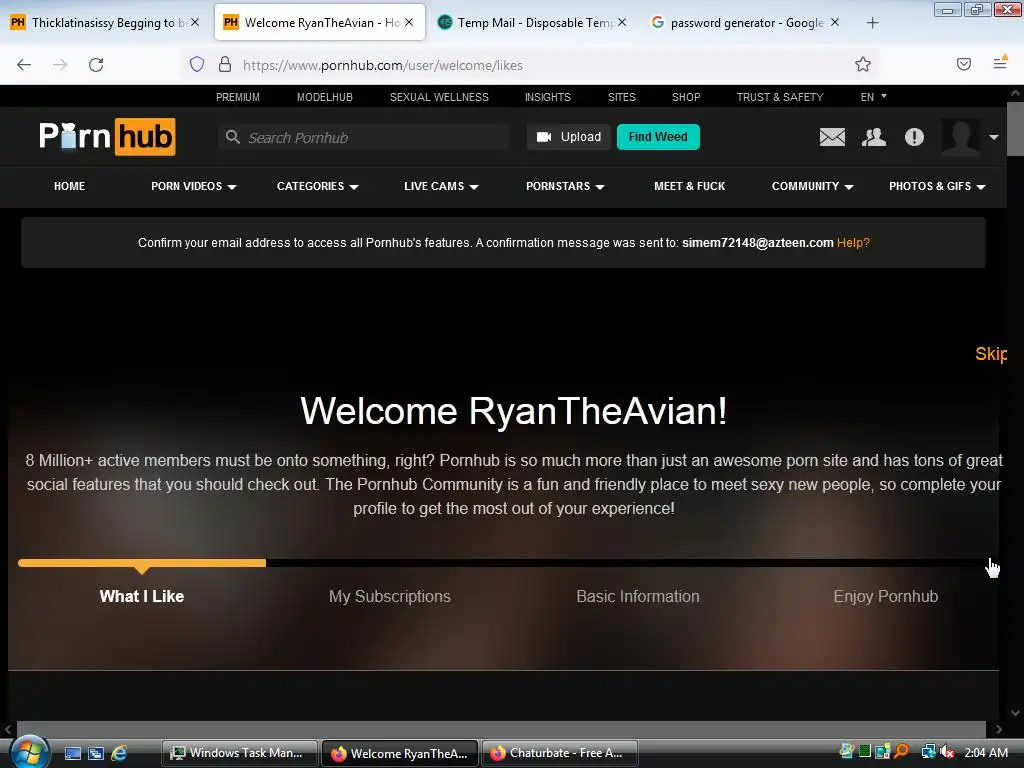Open the SHOP top link

coord(686,97)
